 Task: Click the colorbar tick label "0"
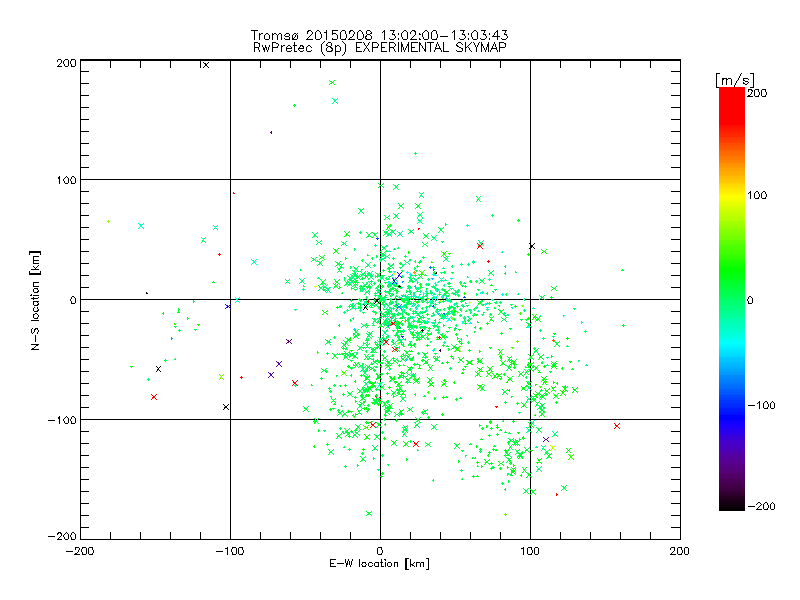point(750,301)
